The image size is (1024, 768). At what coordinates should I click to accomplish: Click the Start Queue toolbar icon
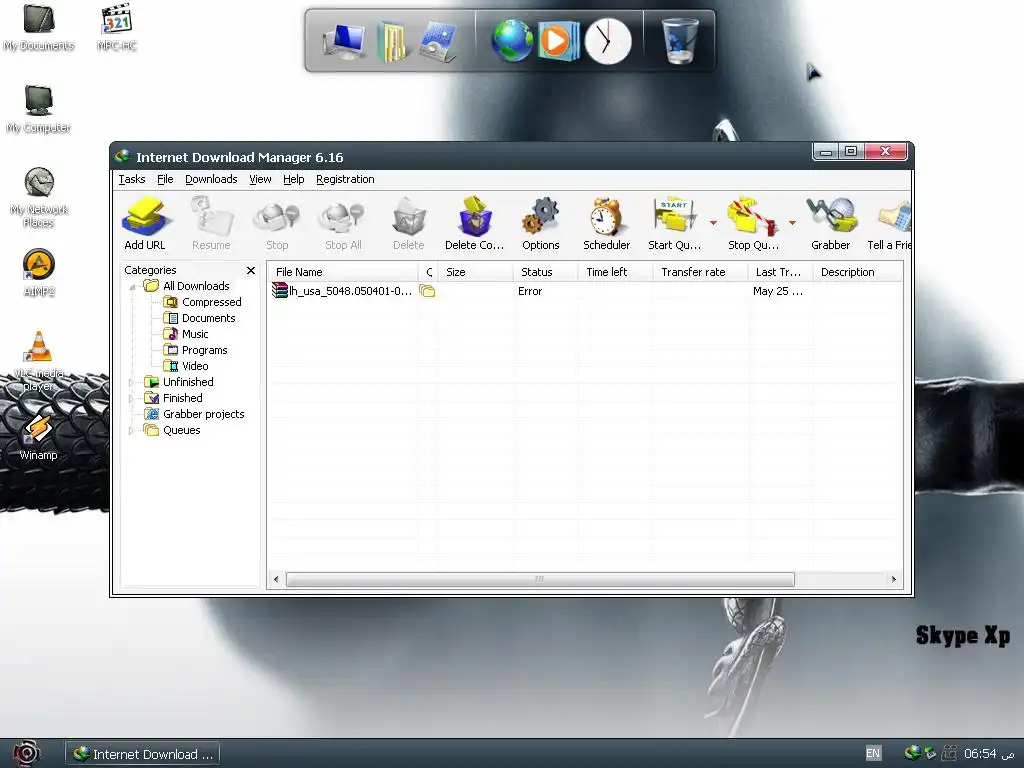pos(675,224)
